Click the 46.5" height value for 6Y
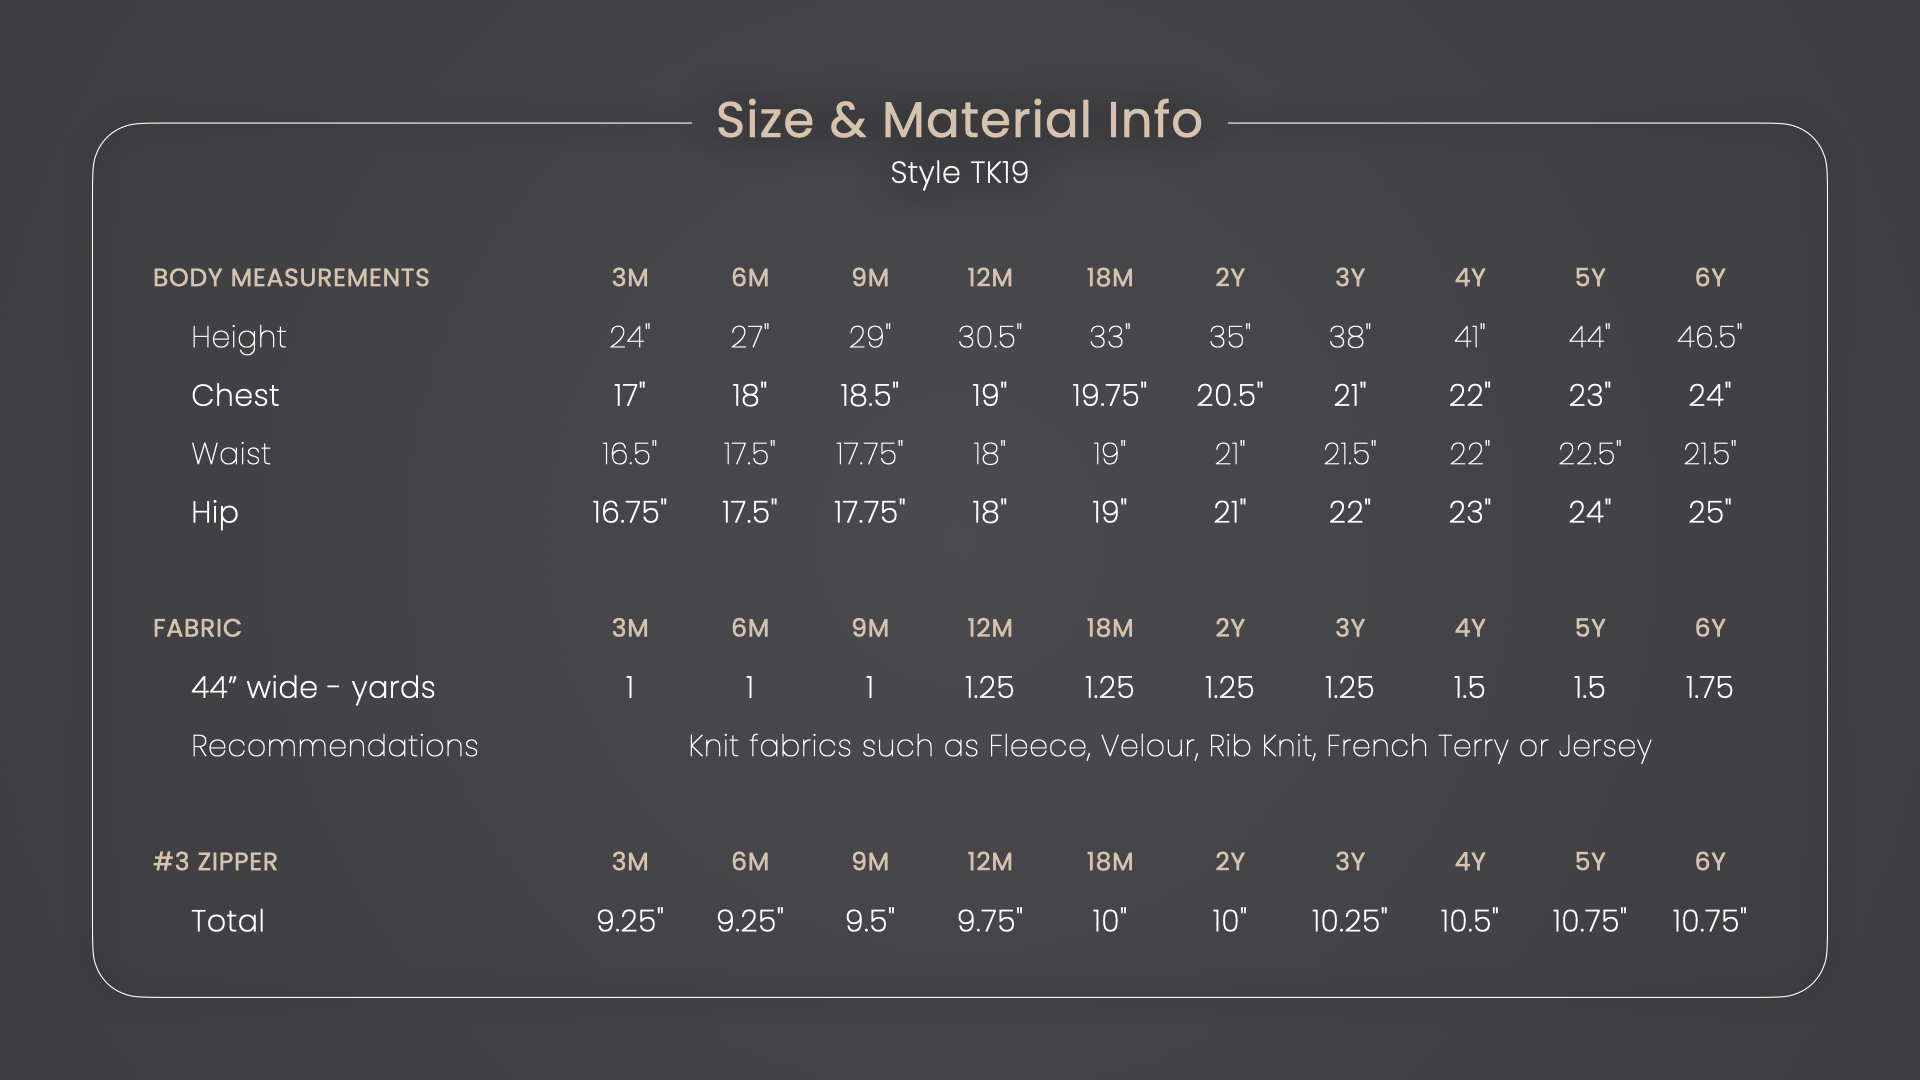The image size is (1920, 1080). (1709, 337)
